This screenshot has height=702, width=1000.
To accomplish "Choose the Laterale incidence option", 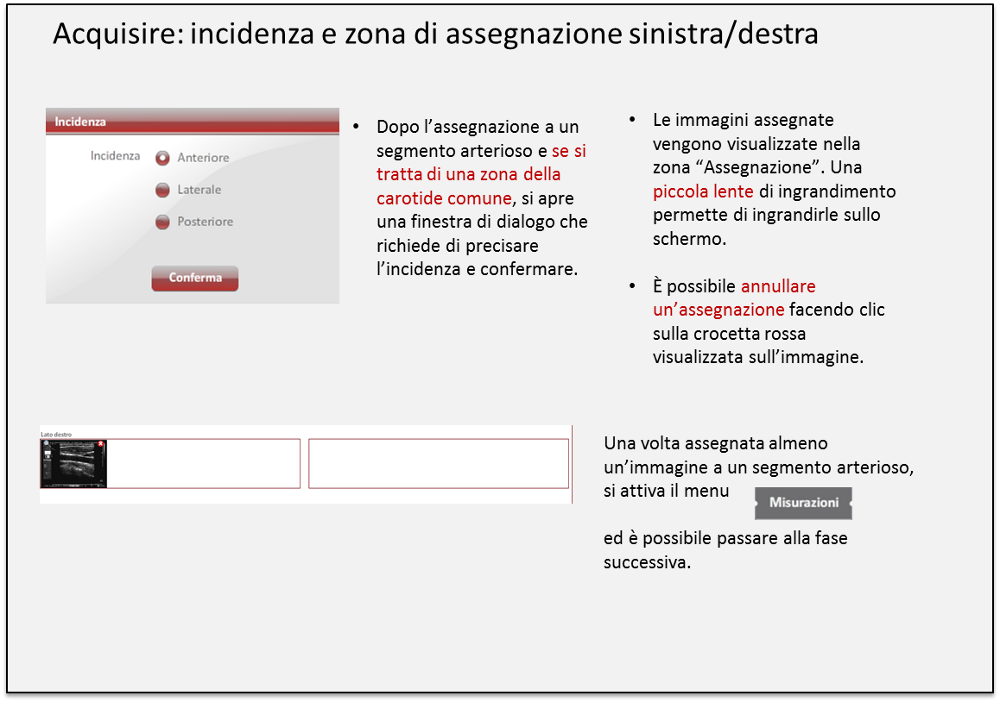I will click(x=163, y=190).
